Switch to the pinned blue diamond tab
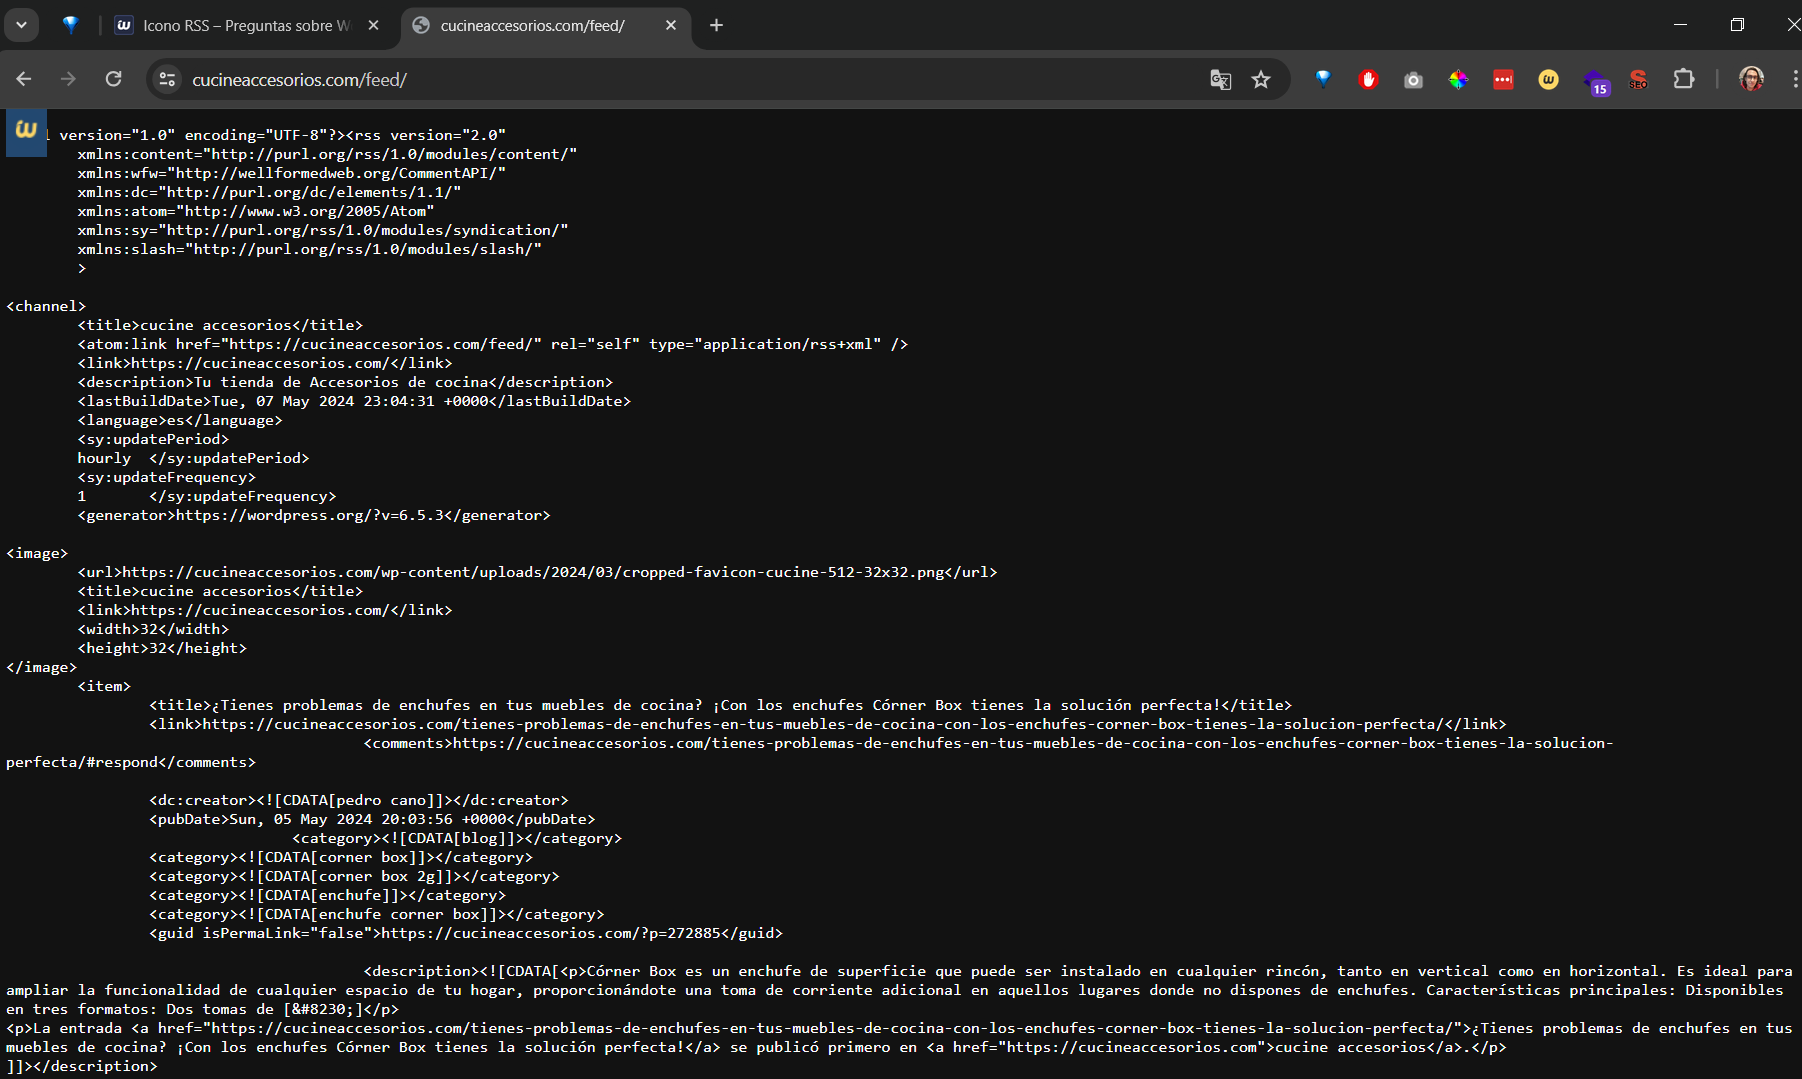Image resolution: width=1802 pixels, height=1079 pixels. click(70, 25)
